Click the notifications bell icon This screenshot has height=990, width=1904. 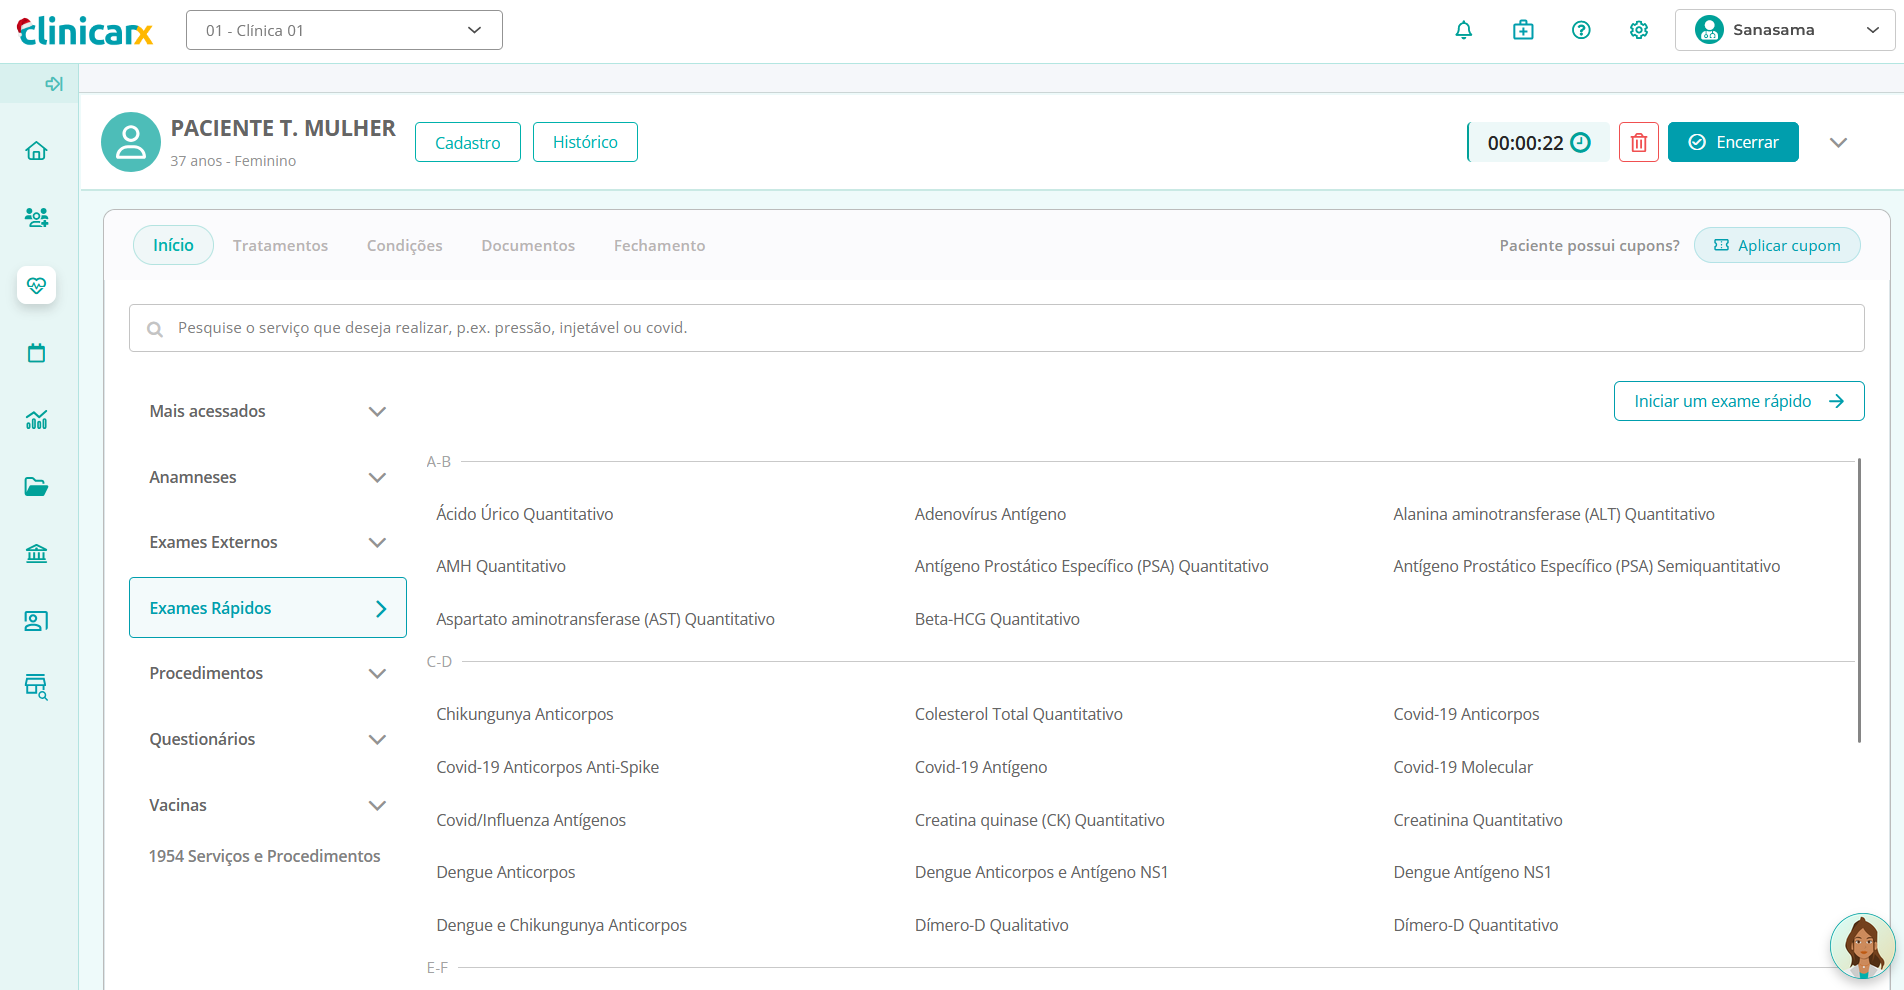[x=1463, y=30]
